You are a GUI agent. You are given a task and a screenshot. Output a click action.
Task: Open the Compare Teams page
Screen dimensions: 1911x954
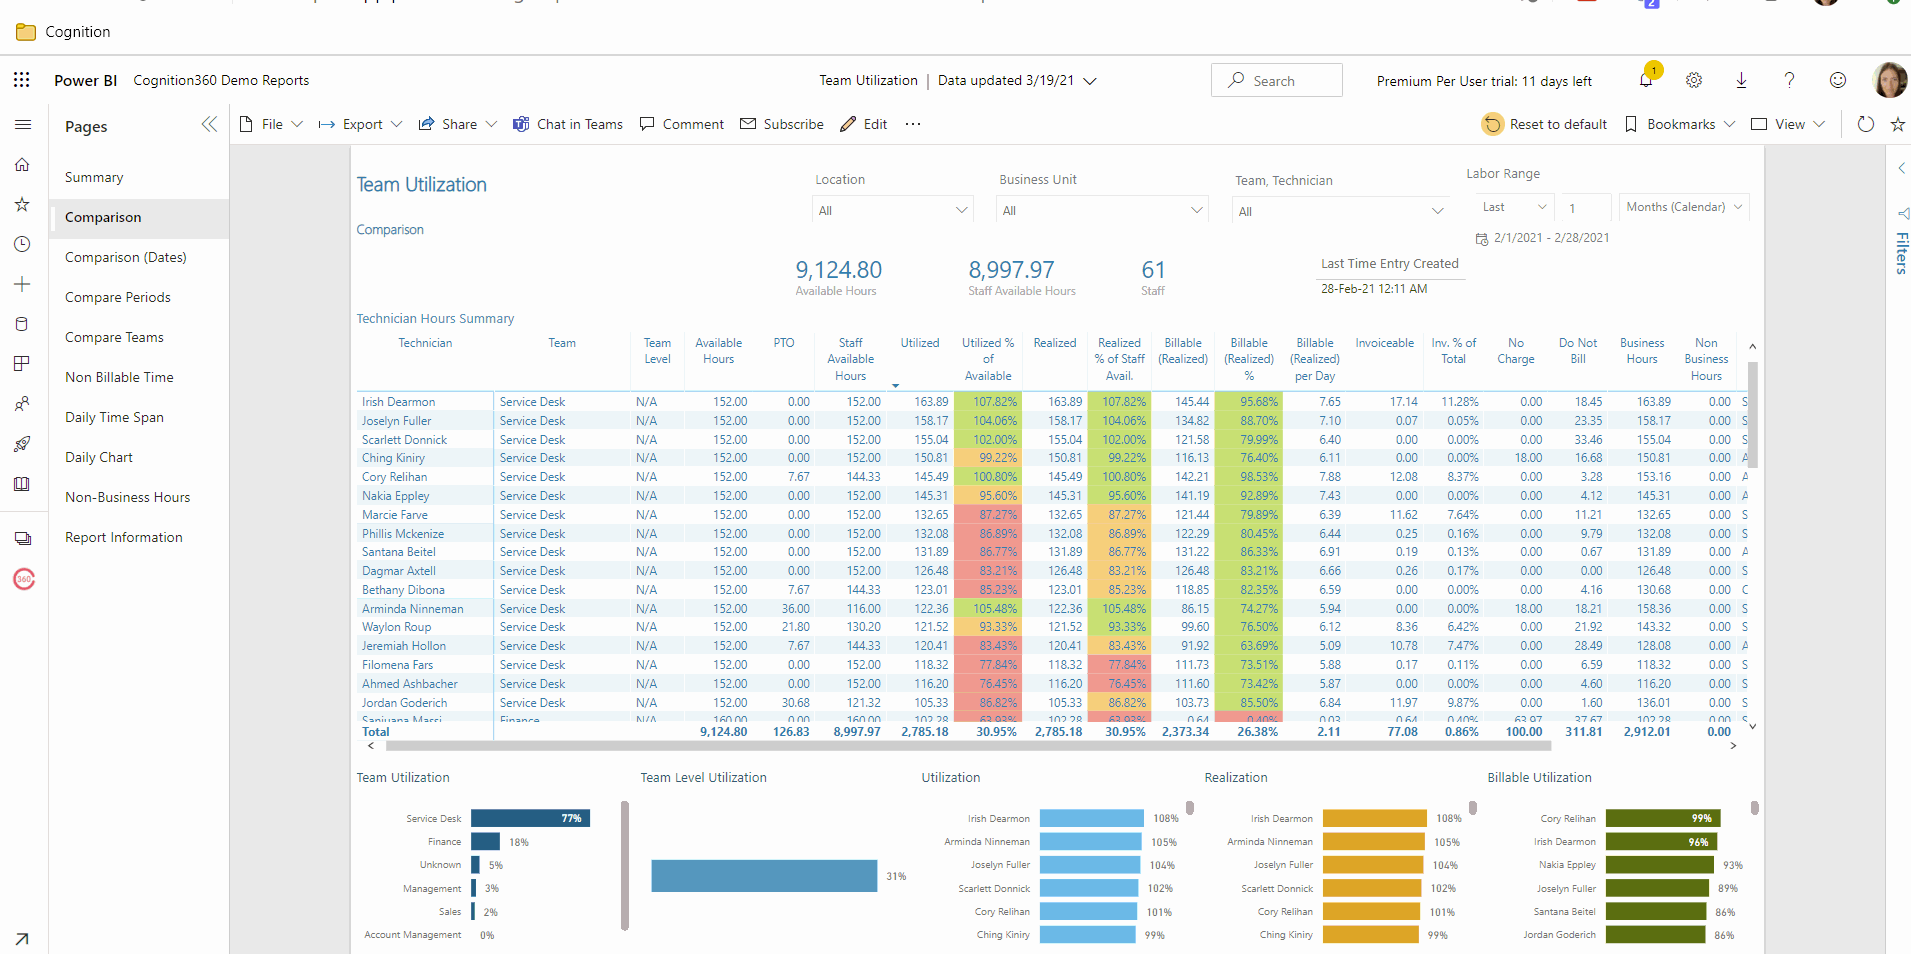pyautogui.click(x=114, y=337)
